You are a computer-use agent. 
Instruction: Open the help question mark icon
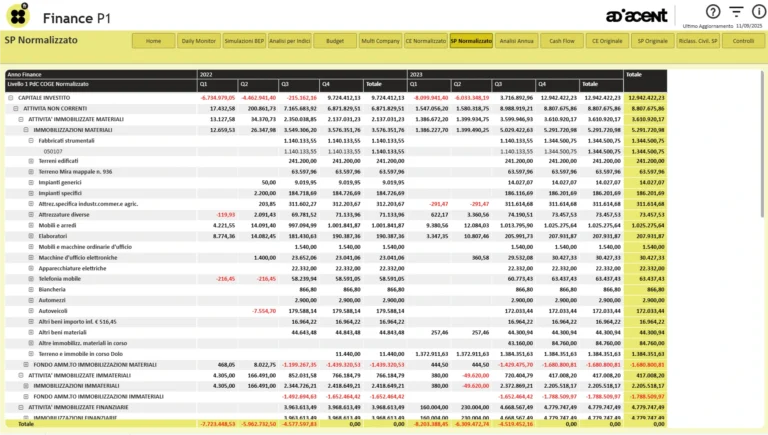click(713, 12)
